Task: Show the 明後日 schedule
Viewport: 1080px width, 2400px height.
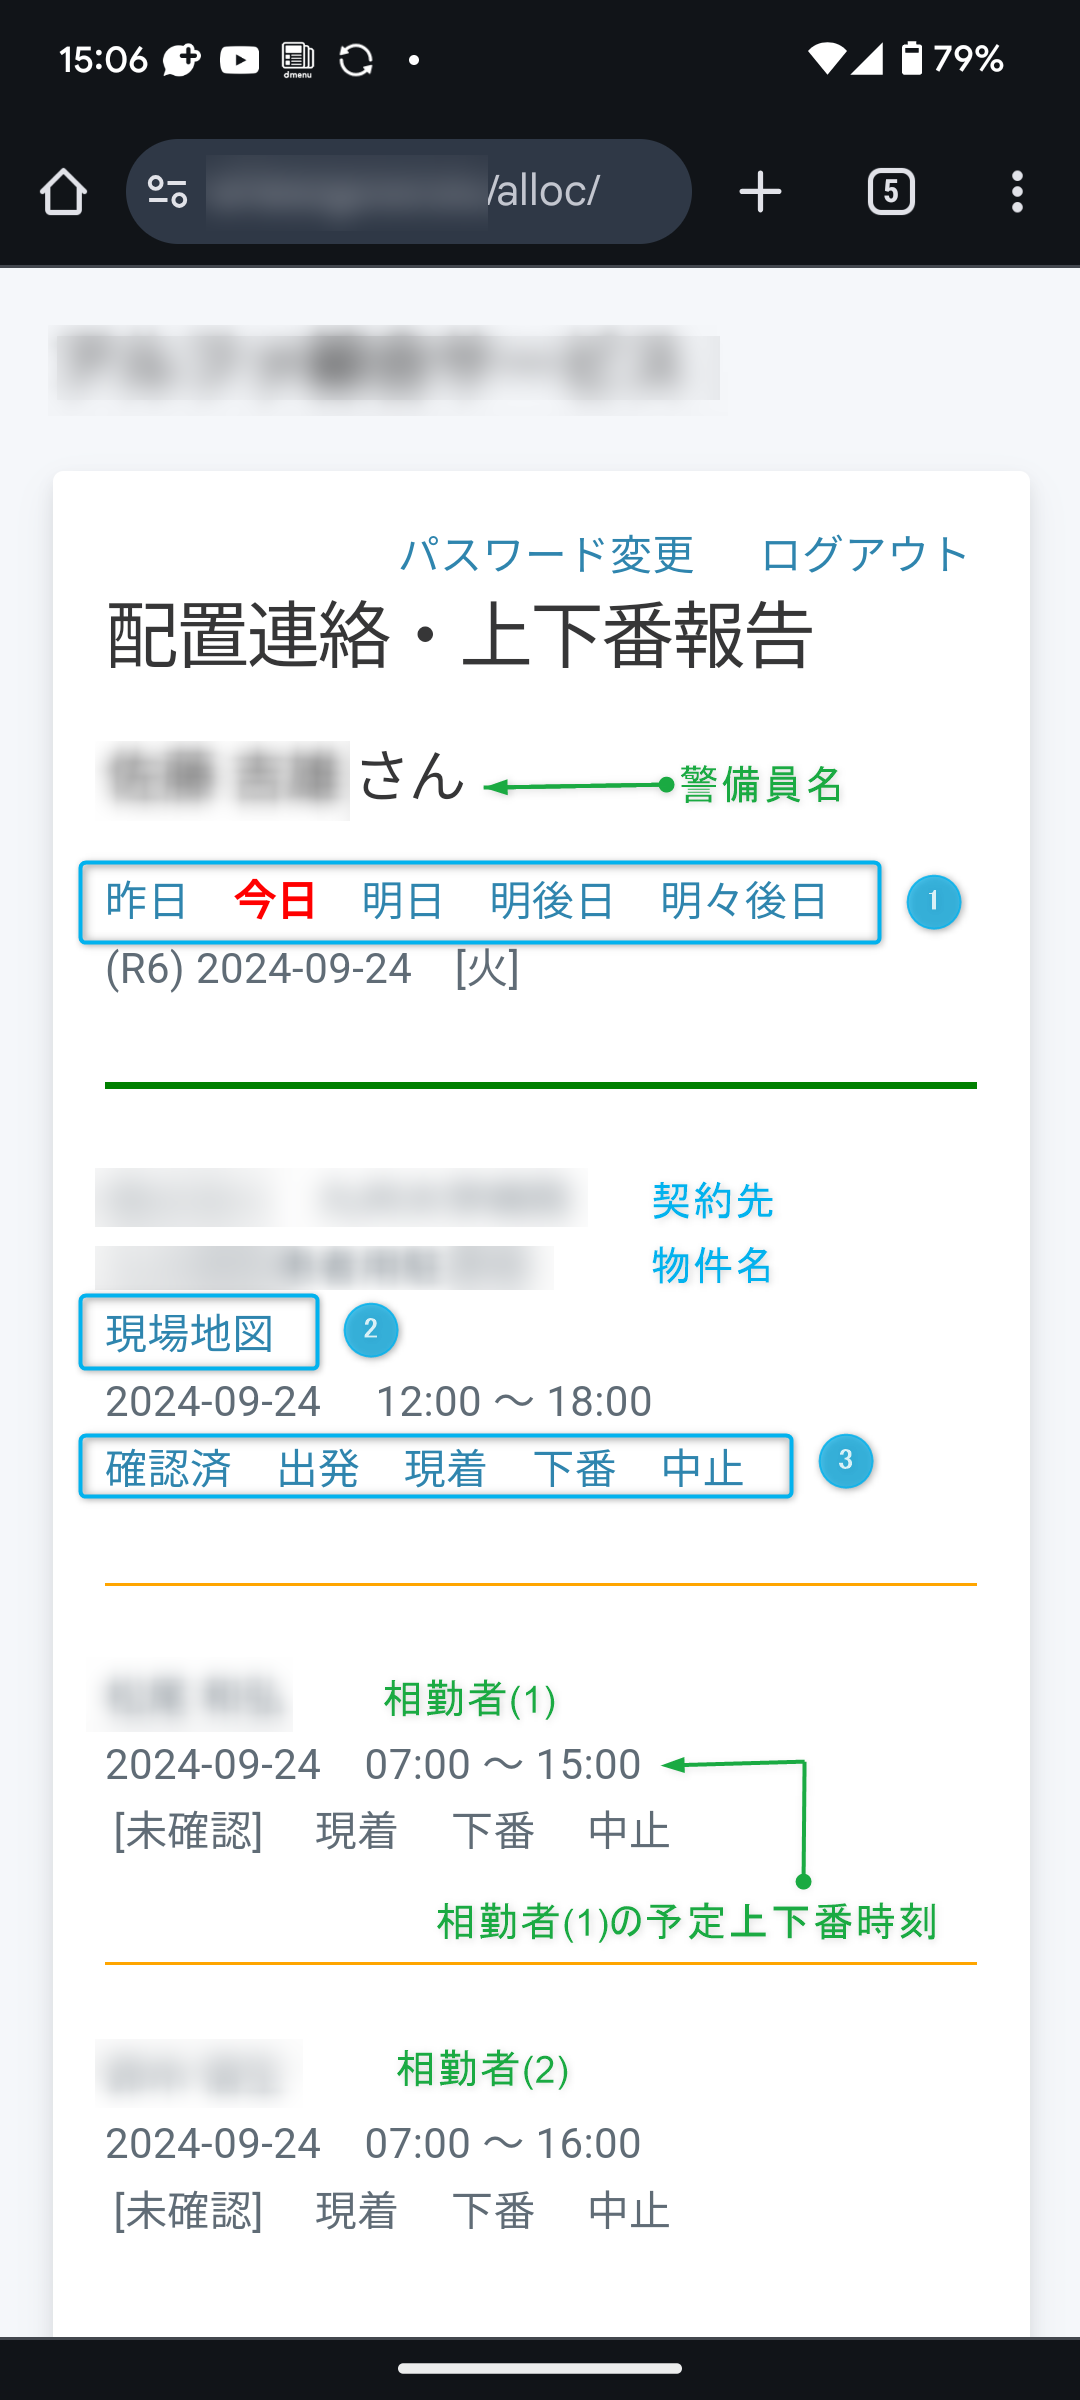Action: pyautogui.click(x=552, y=901)
